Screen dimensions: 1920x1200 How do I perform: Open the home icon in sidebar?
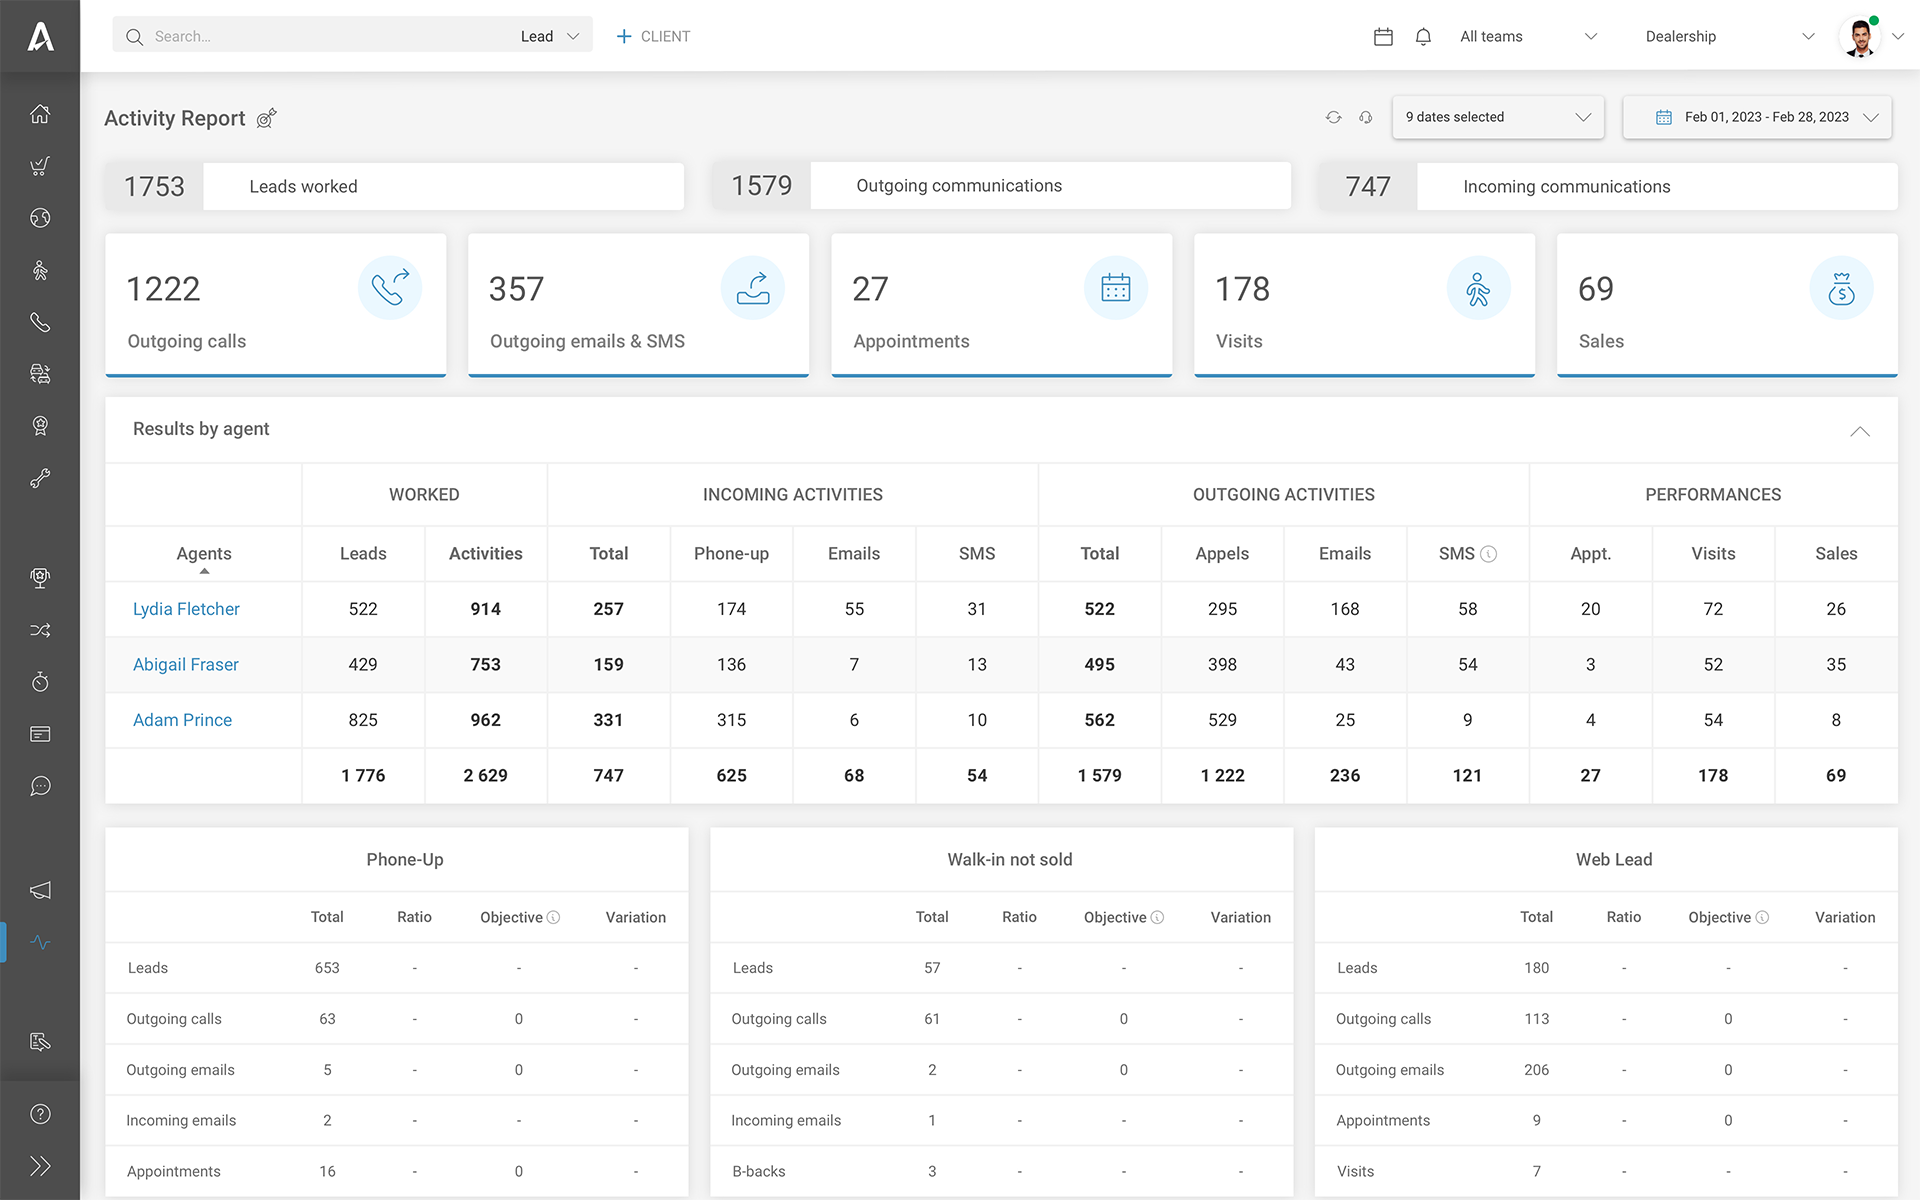point(40,114)
